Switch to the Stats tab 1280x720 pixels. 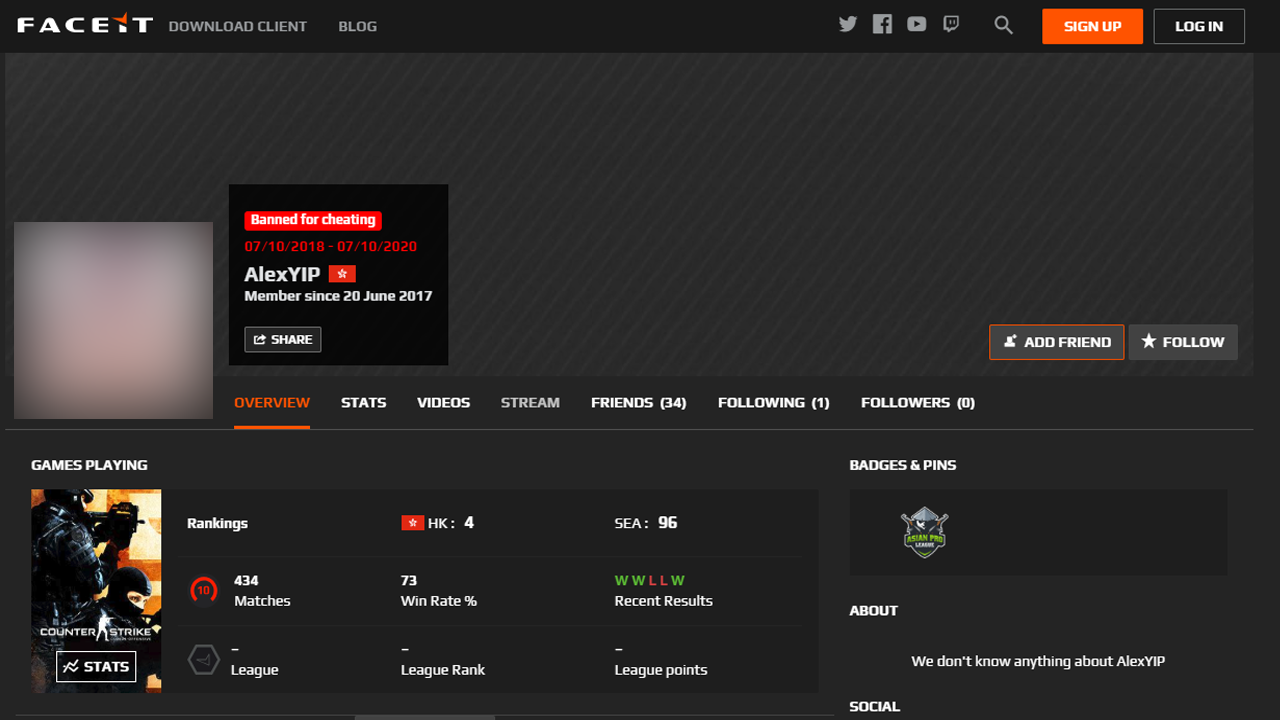point(363,403)
